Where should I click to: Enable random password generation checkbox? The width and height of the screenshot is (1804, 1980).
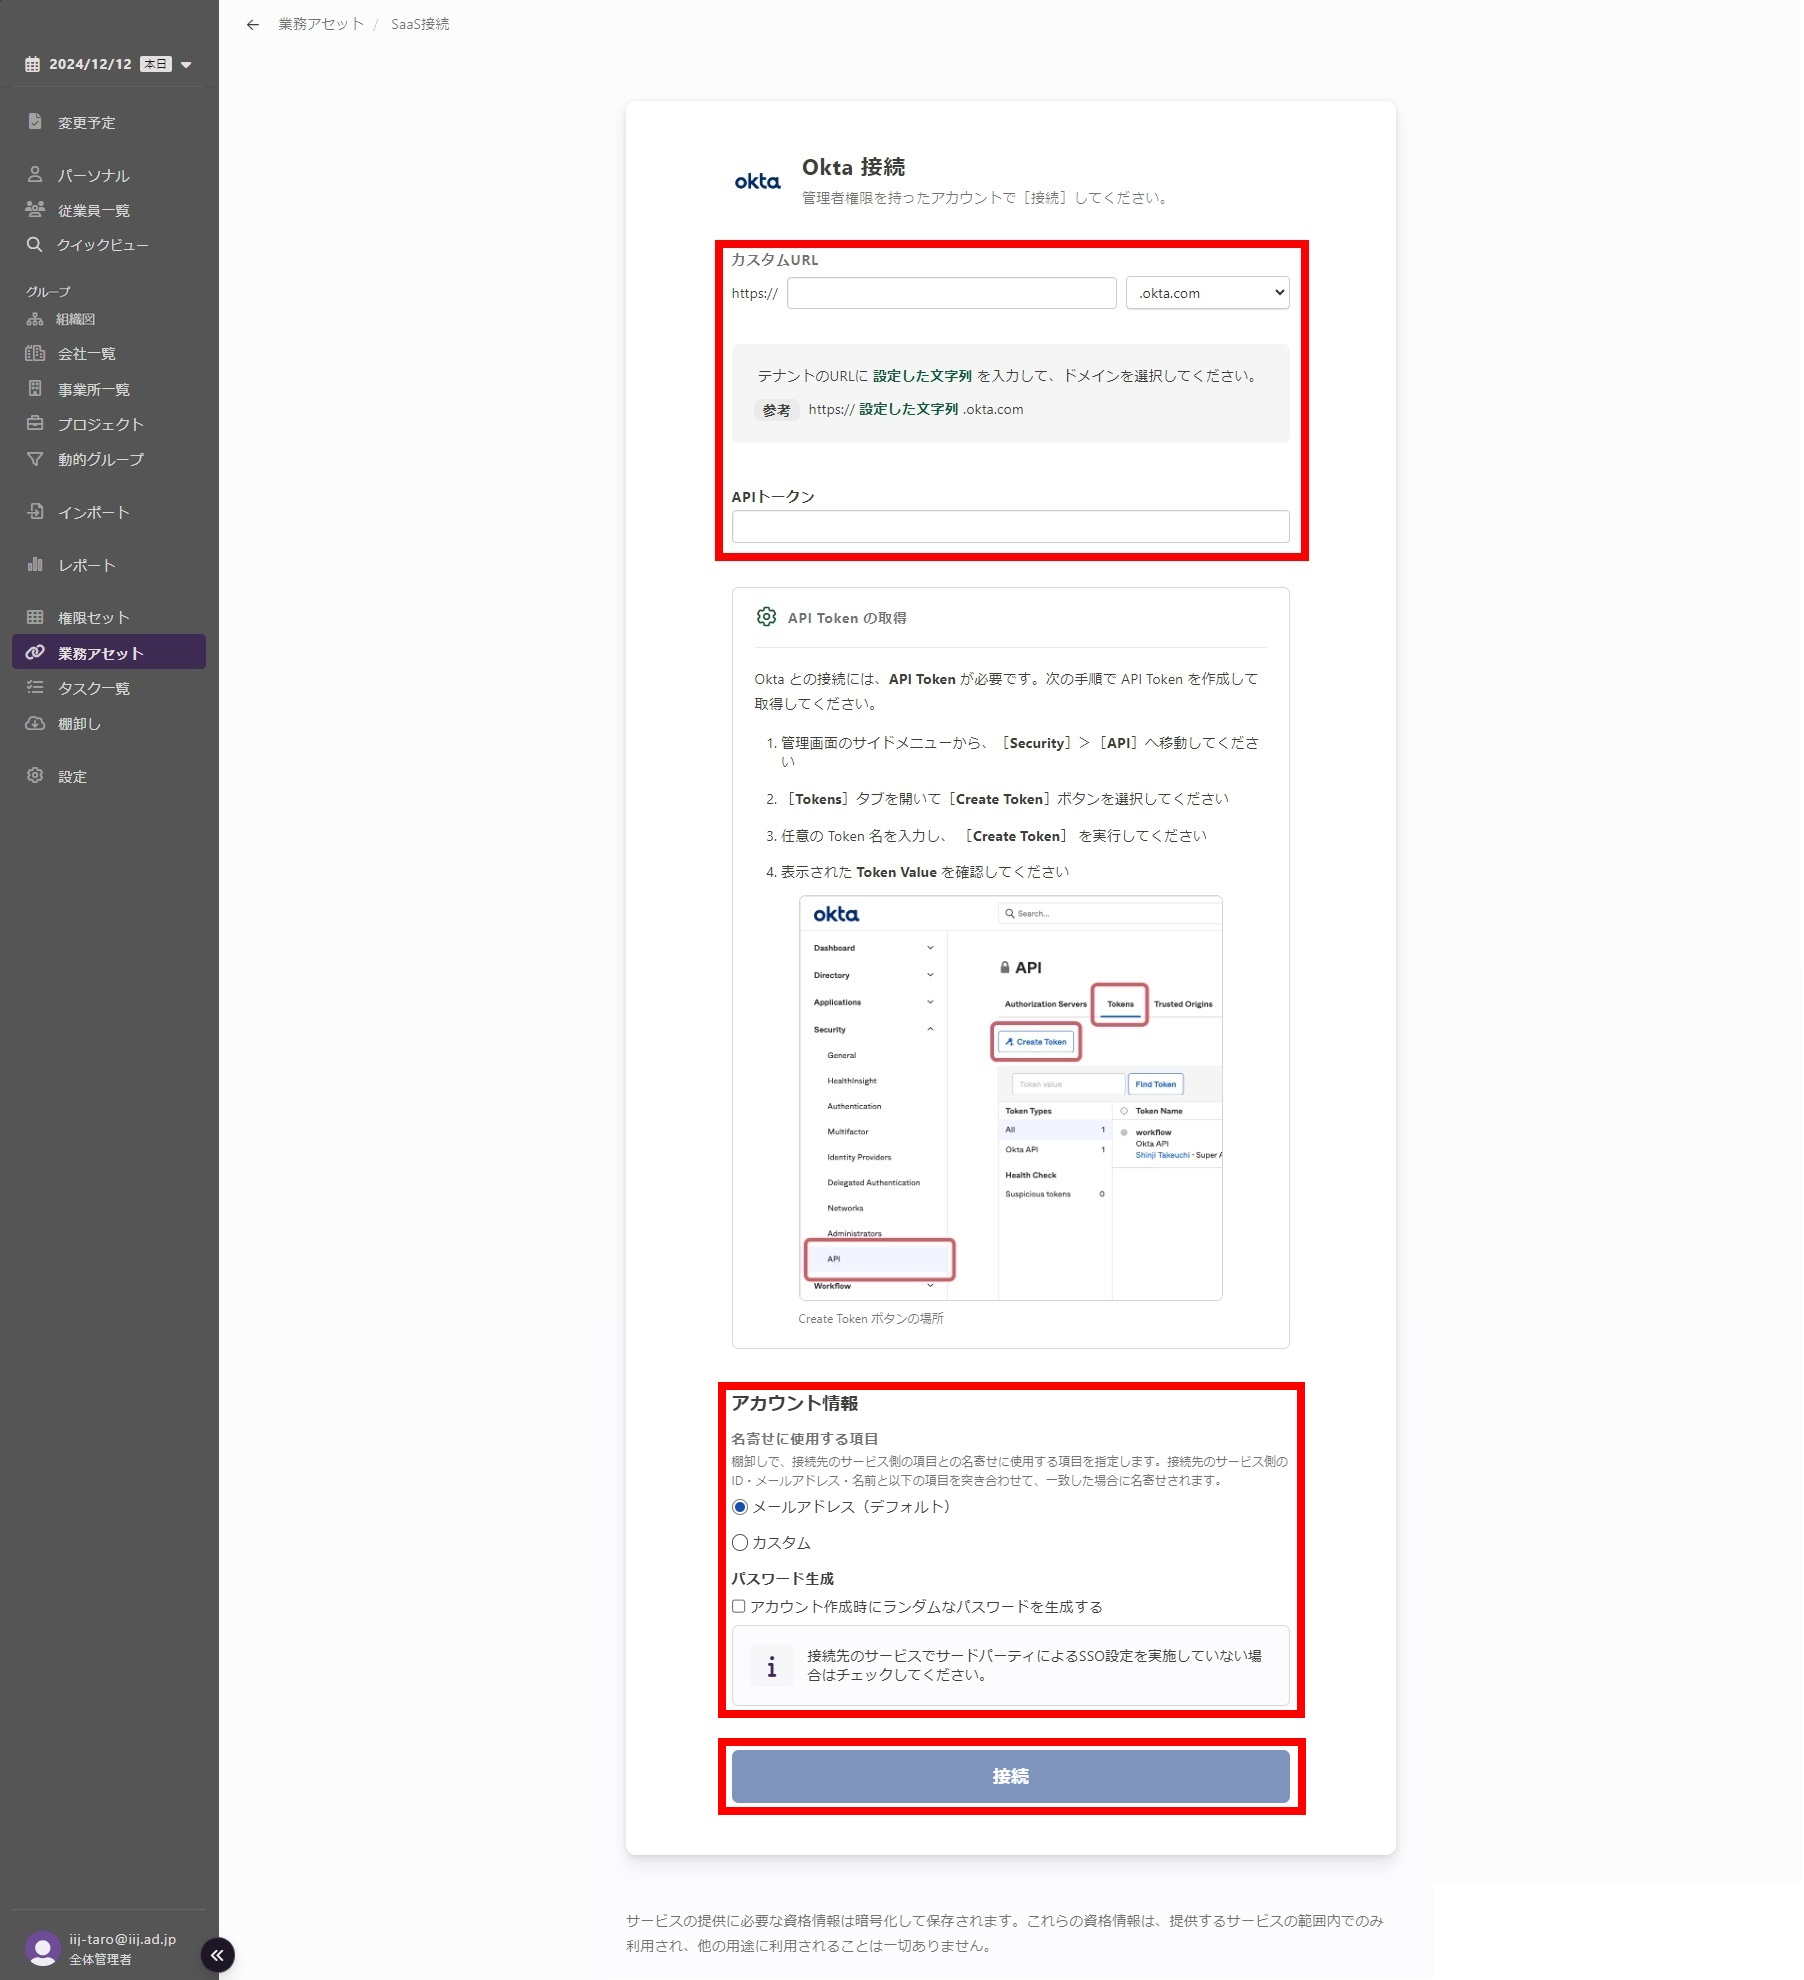(x=739, y=1606)
